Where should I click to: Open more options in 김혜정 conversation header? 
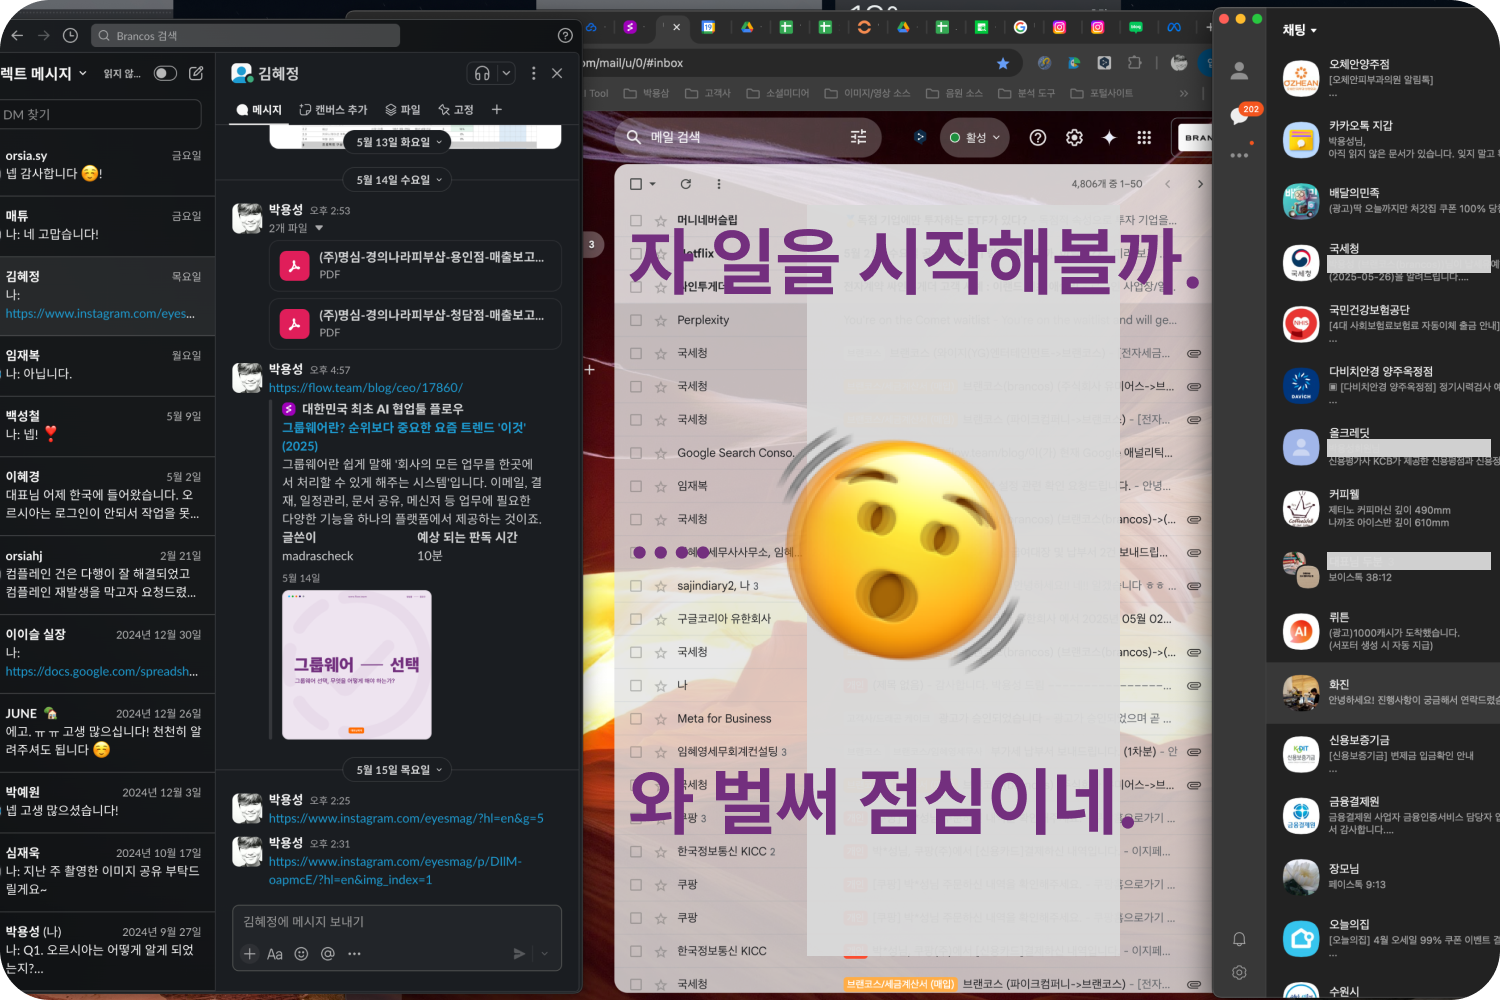(533, 73)
